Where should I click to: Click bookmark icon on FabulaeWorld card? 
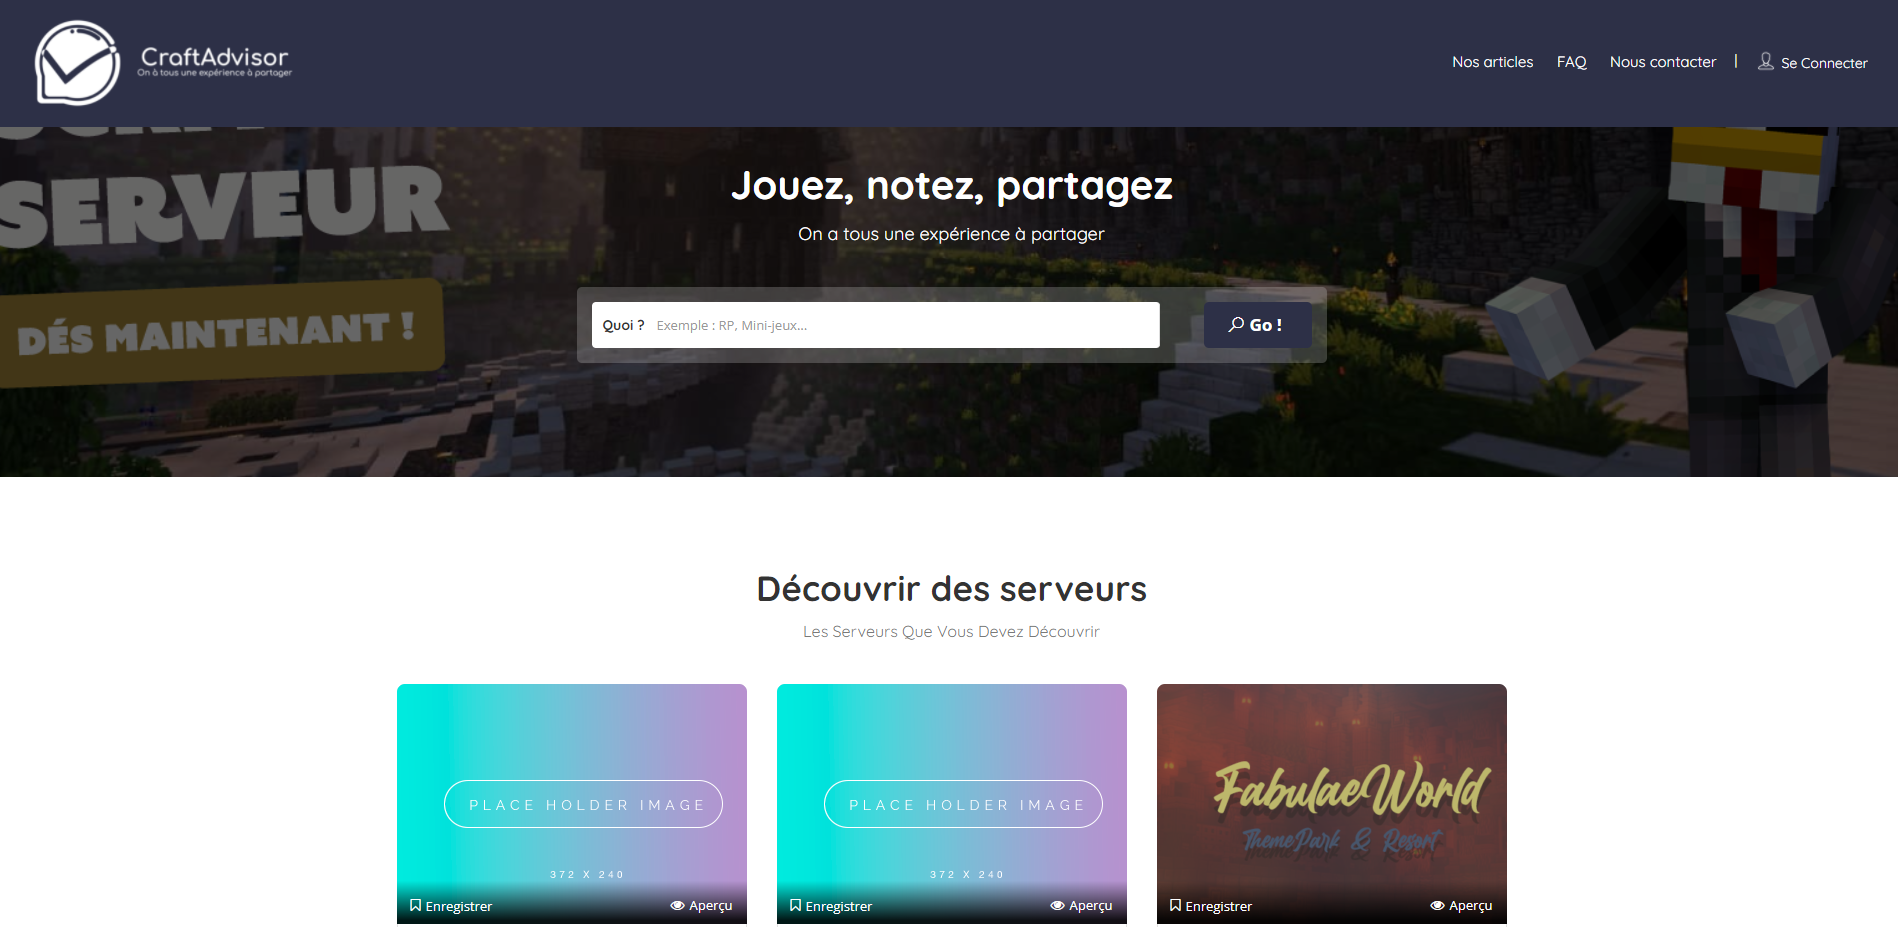pyautogui.click(x=1175, y=905)
